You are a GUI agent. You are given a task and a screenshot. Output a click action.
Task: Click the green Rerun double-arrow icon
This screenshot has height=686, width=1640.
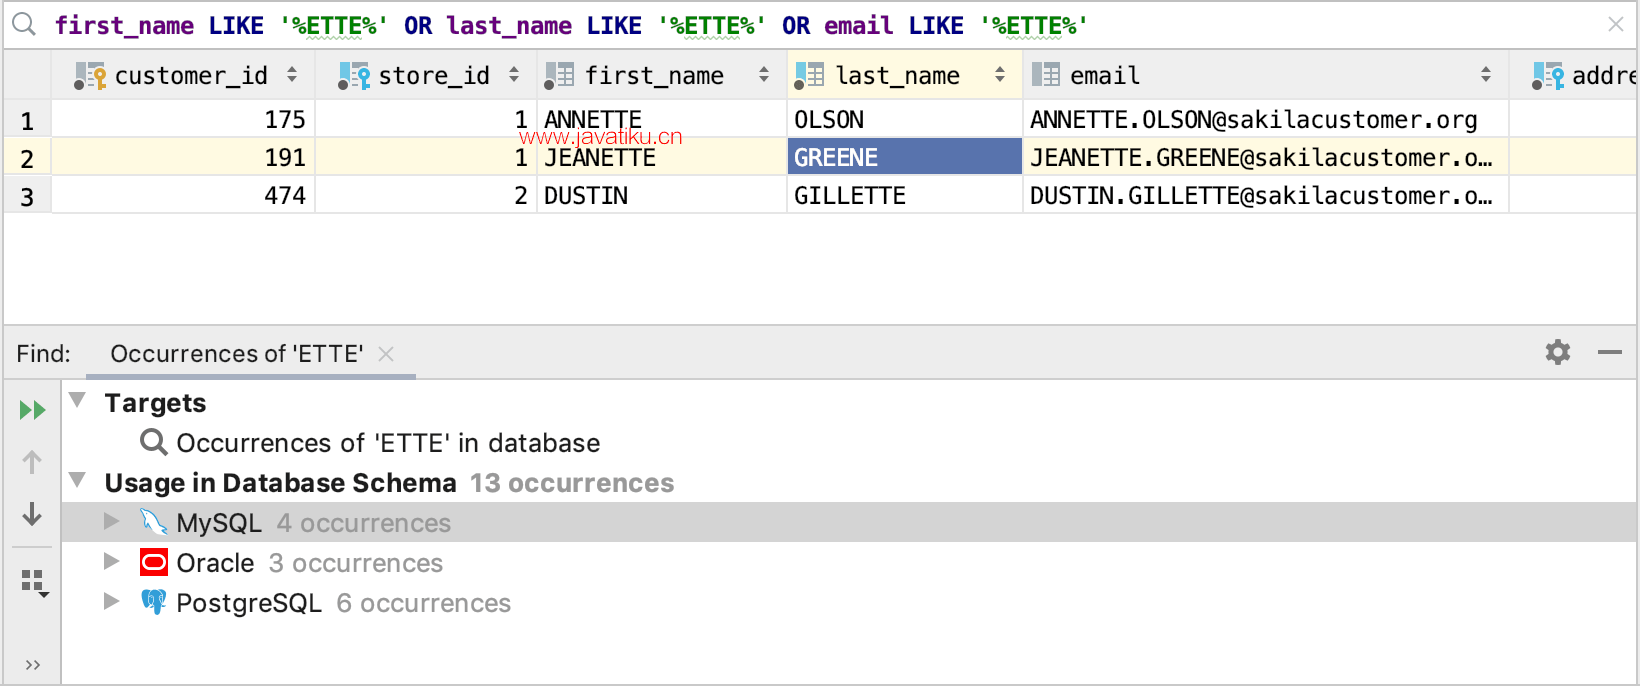coord(32,410)
